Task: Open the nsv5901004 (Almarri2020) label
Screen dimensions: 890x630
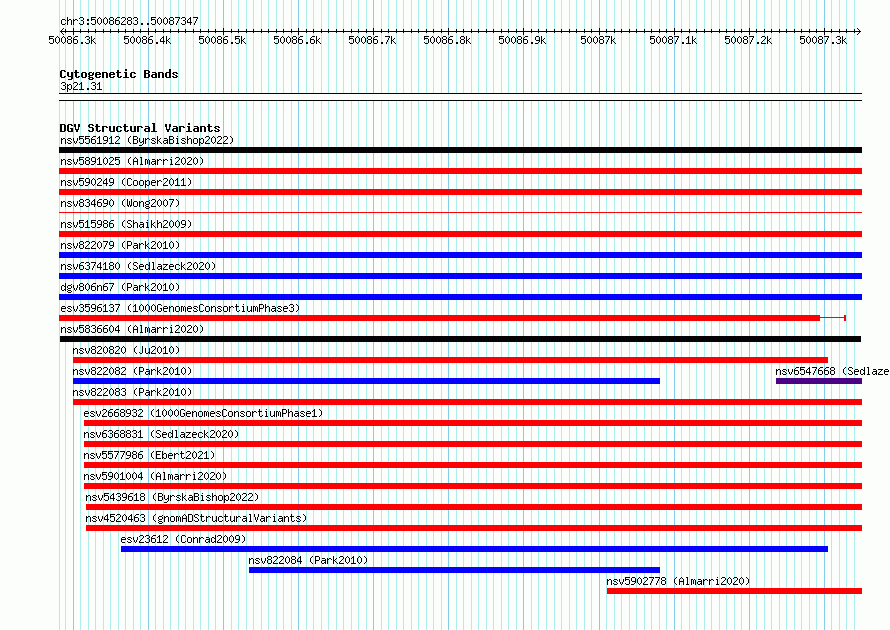Action: point(155,476)
